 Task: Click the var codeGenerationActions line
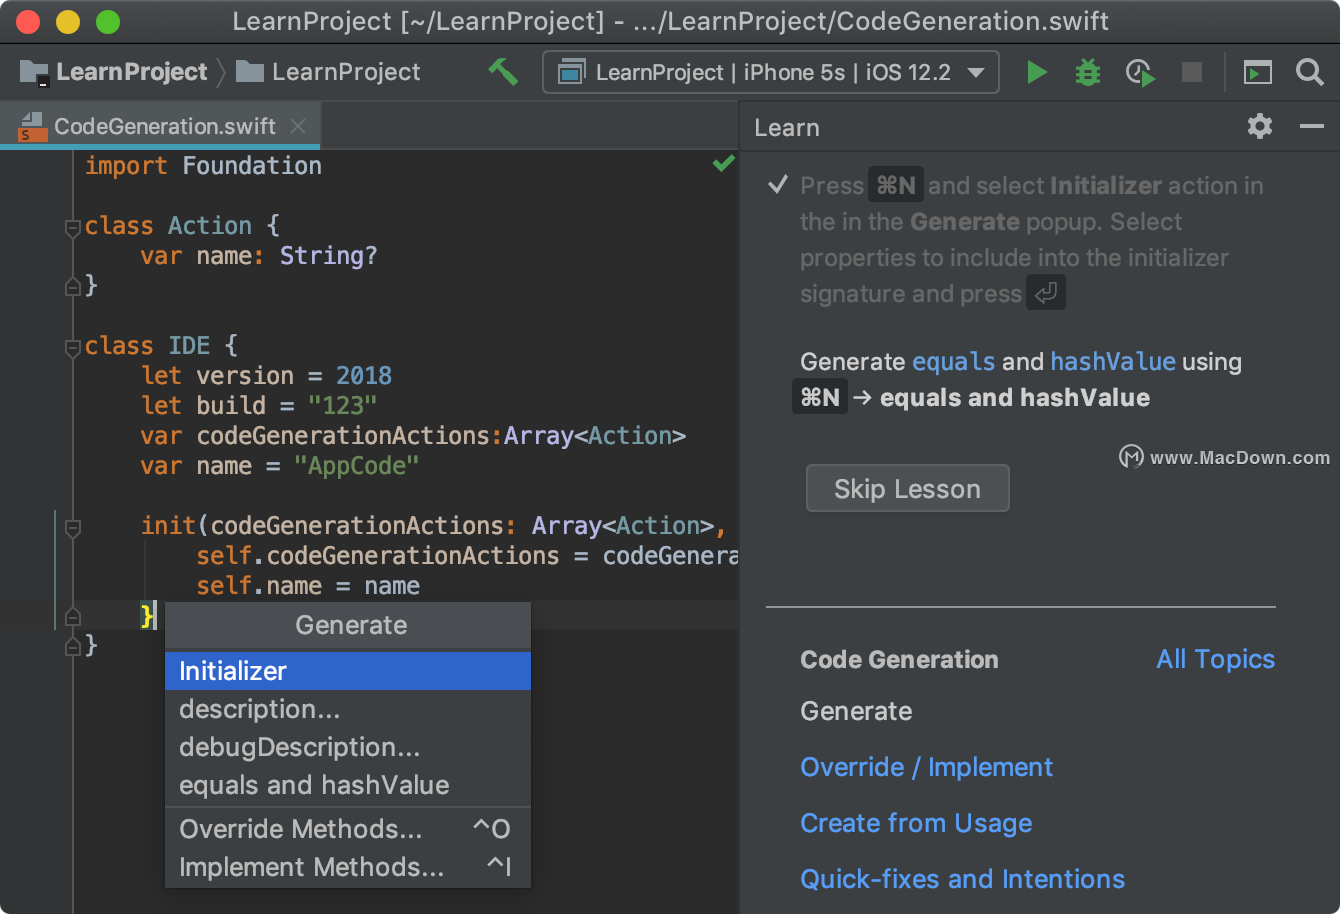414,436
